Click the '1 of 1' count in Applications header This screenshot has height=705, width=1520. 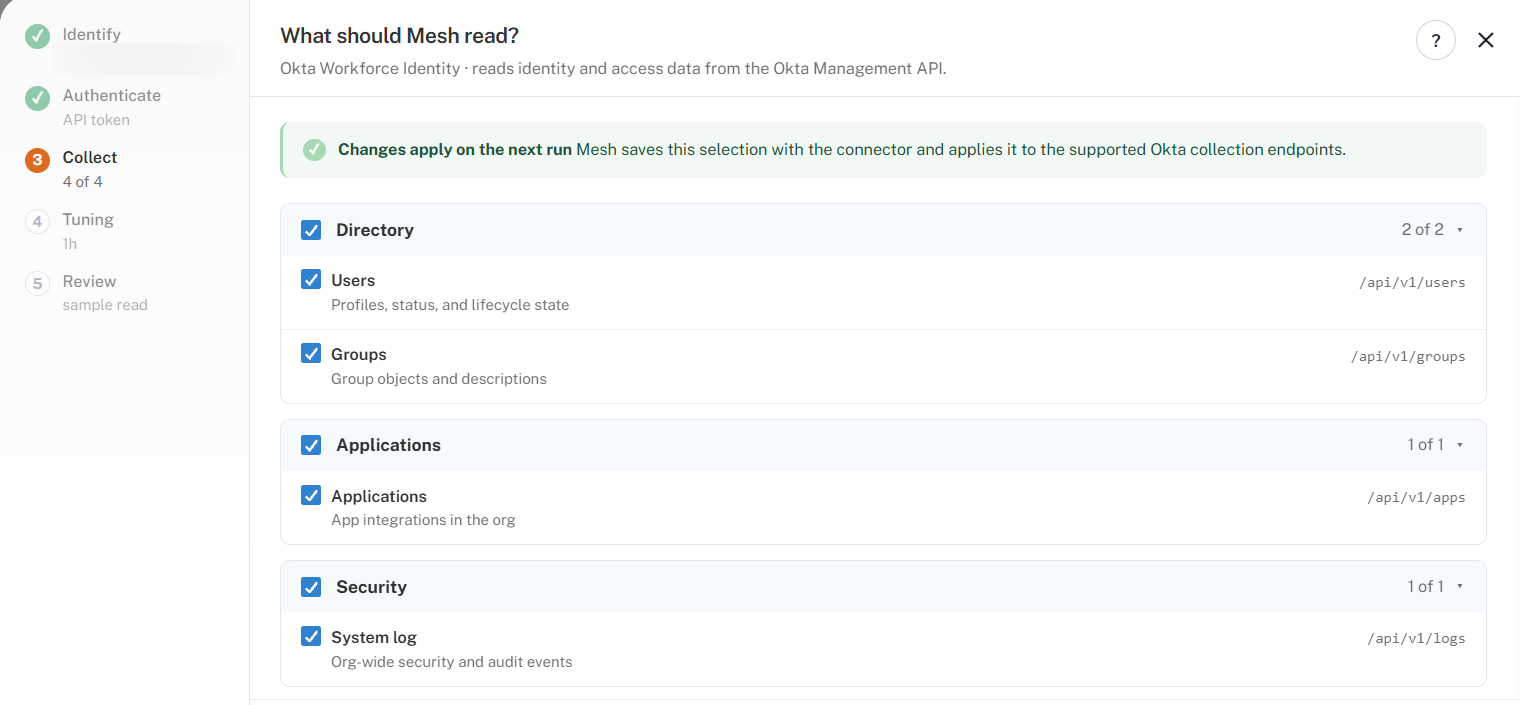tap(1426, 445)
